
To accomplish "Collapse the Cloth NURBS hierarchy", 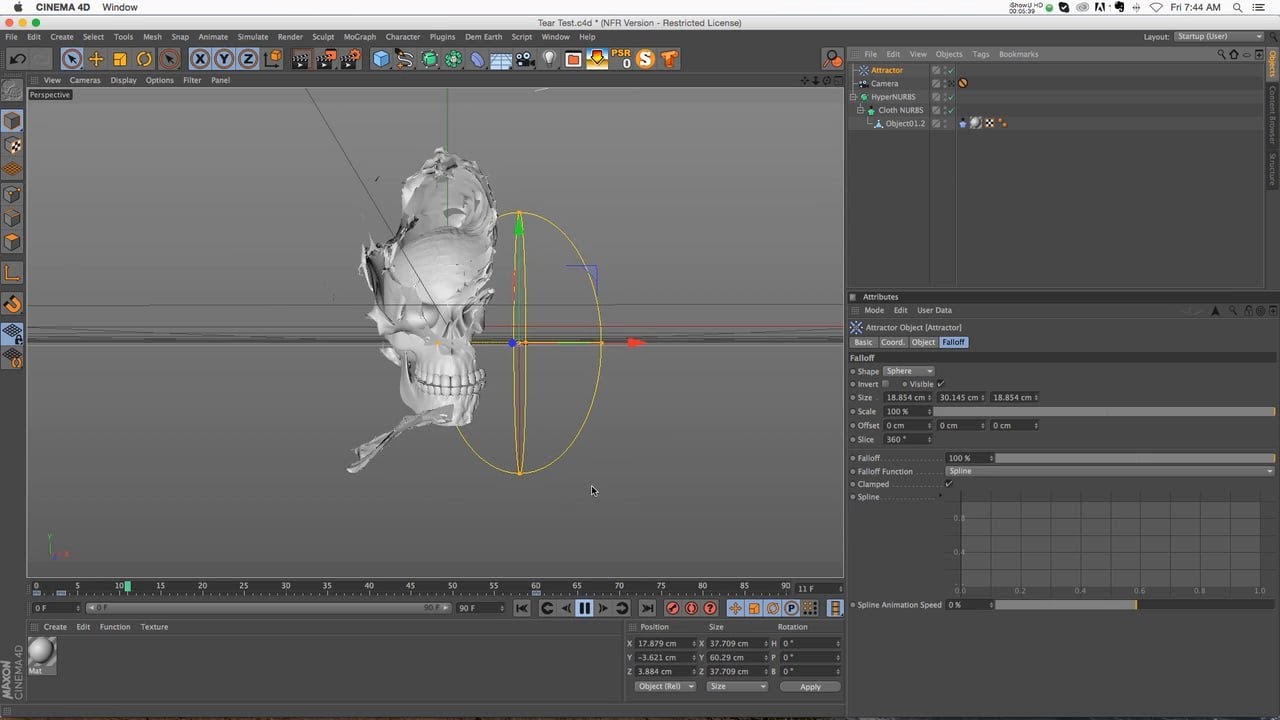I will coord(861,110).
